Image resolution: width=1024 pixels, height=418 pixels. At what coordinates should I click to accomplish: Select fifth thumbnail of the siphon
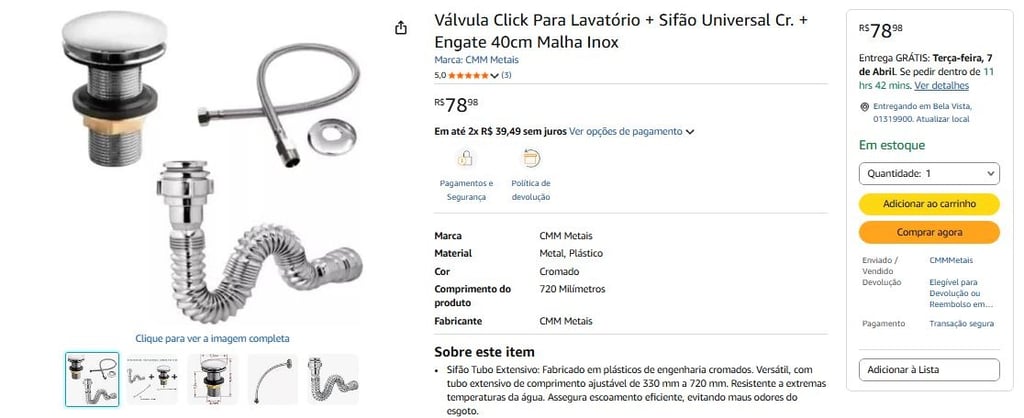pyautogui.click(x=333, y=379)
